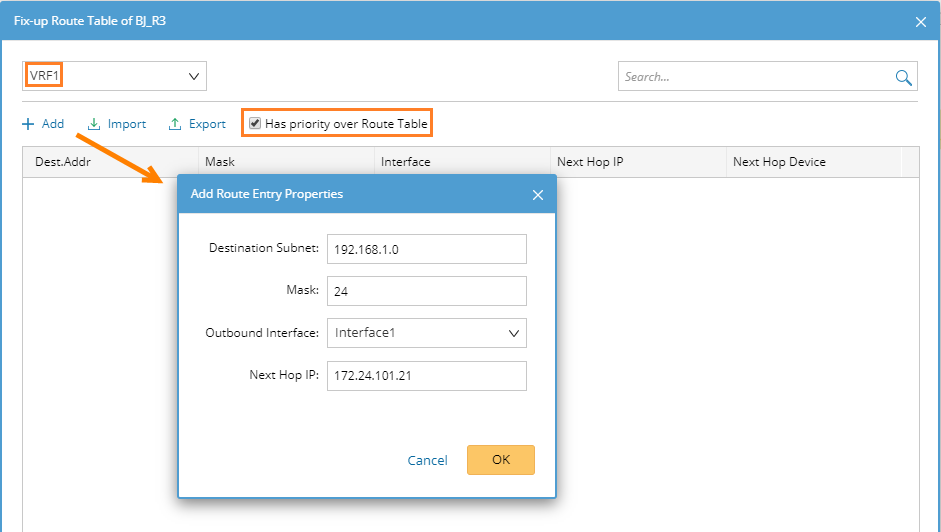Close the Fix-up Route Table window
941x532 pixels.
click(921, 21)
